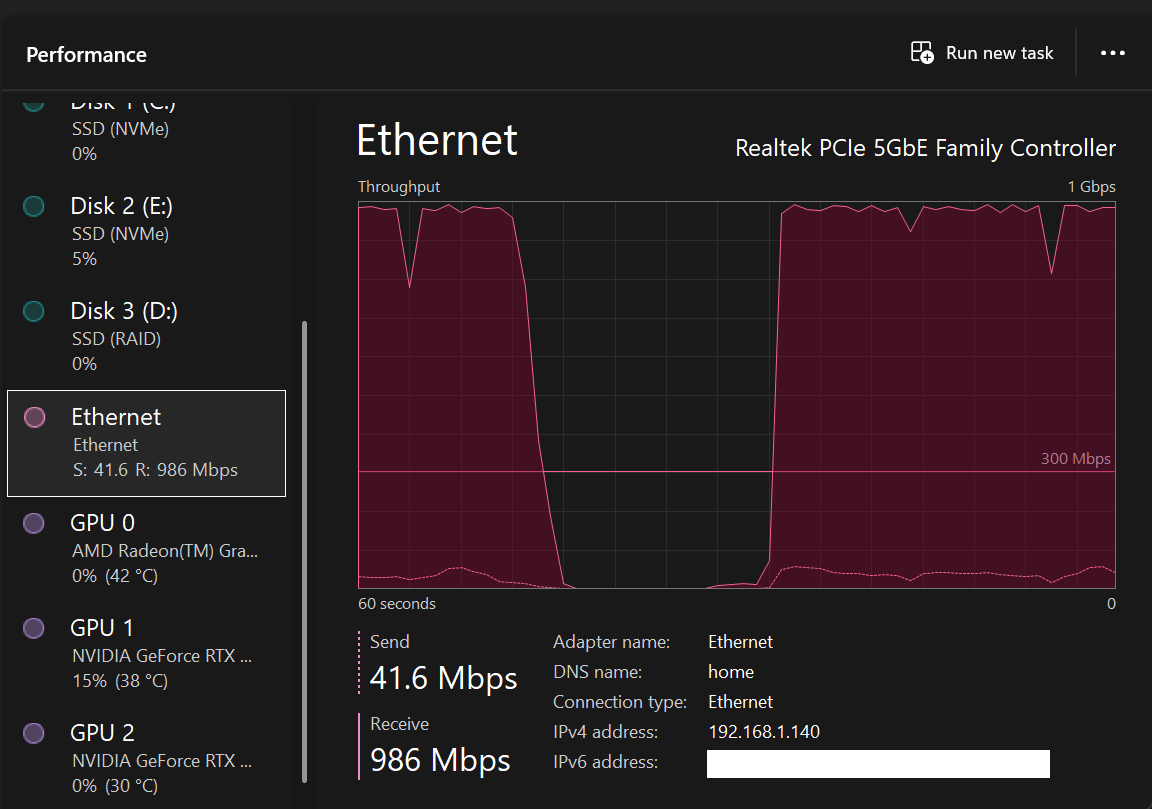Viewport: 1152px width, 809px height.
Task: Click the Ethernet pink circle icon
Action: point(33,417)
